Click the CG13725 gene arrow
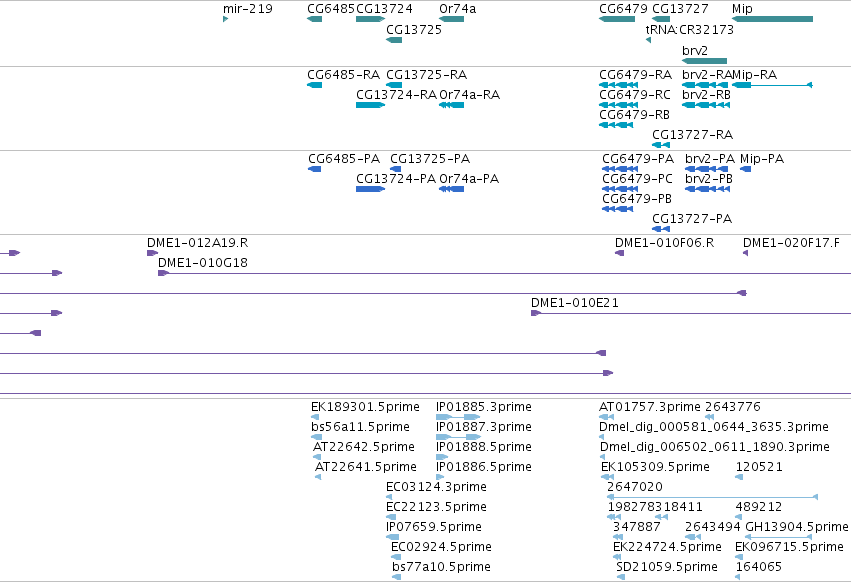The height and width of the screenshot is (582, 851). click(x=394, y=40)
